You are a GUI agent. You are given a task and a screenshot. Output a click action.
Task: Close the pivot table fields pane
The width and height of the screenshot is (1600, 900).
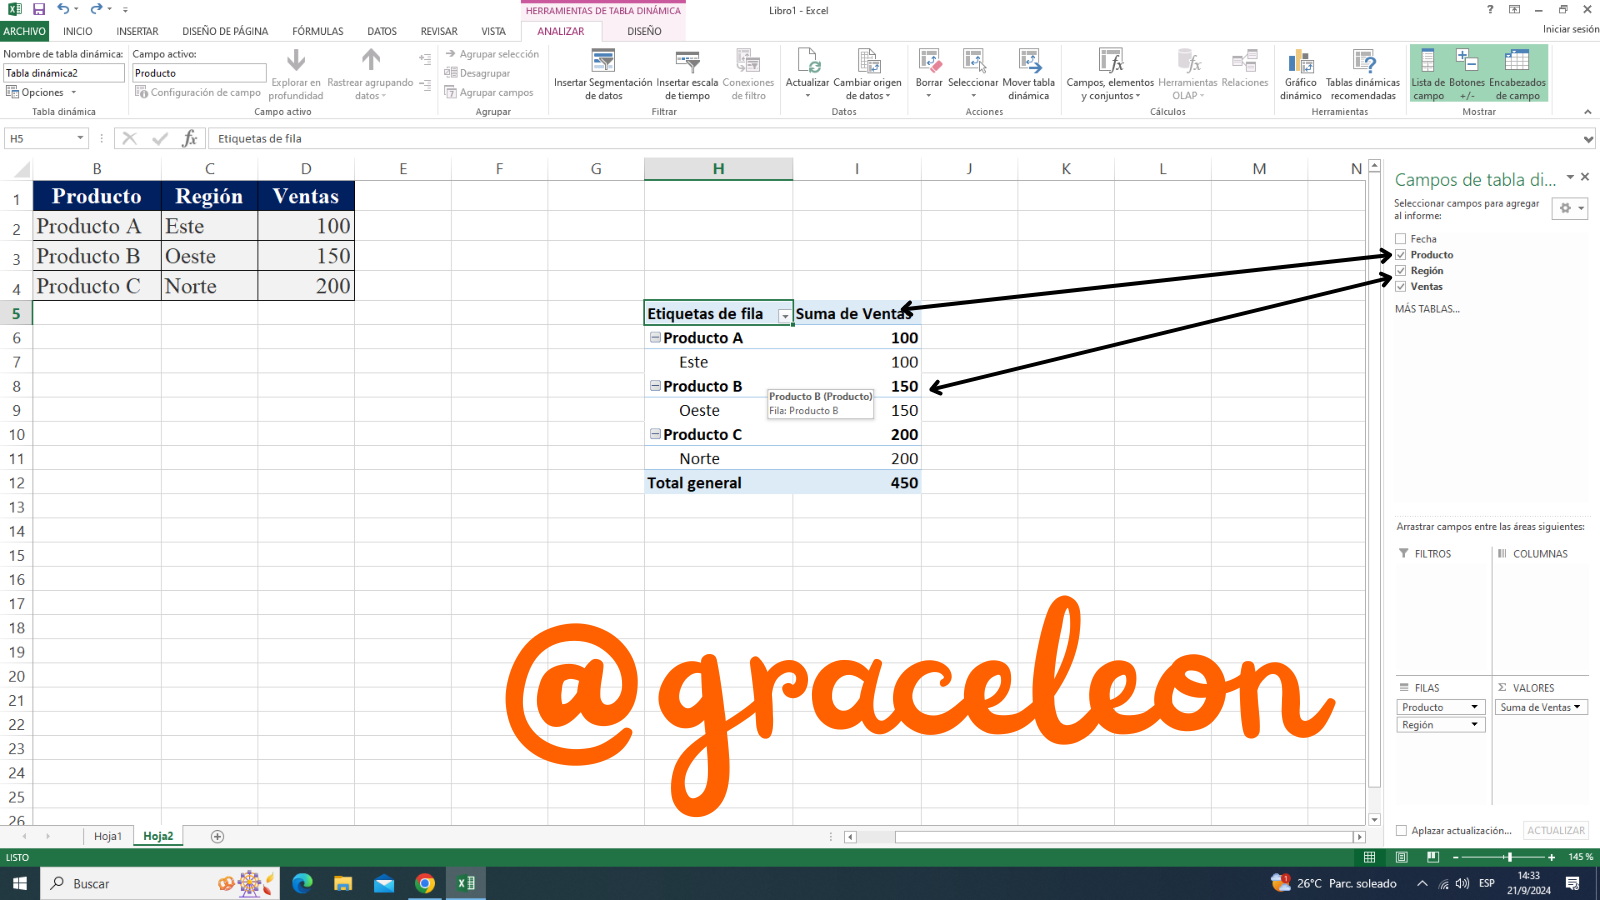[1585, 178]
